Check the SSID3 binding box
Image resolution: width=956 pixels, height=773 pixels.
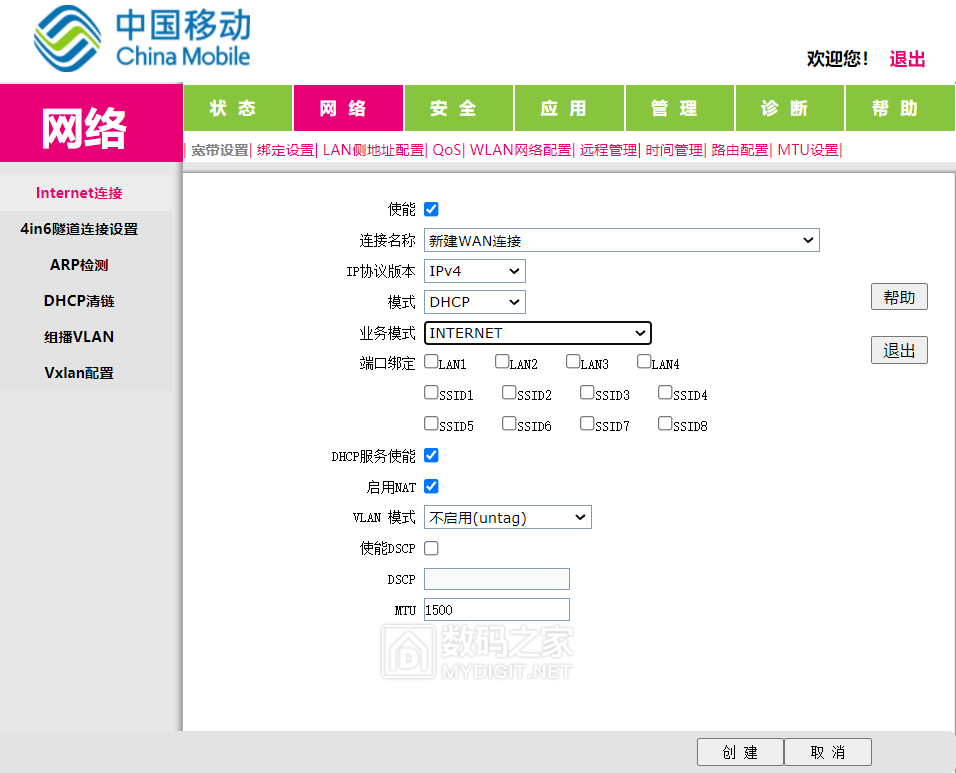pos(587,392)
